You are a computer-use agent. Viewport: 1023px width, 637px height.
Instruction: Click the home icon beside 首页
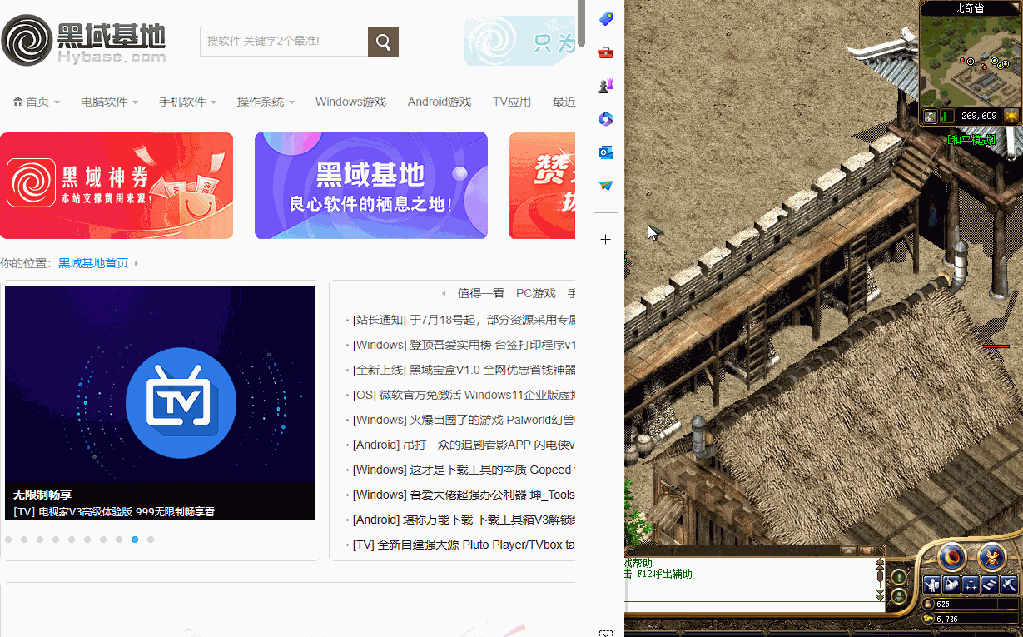pos(18,102)
